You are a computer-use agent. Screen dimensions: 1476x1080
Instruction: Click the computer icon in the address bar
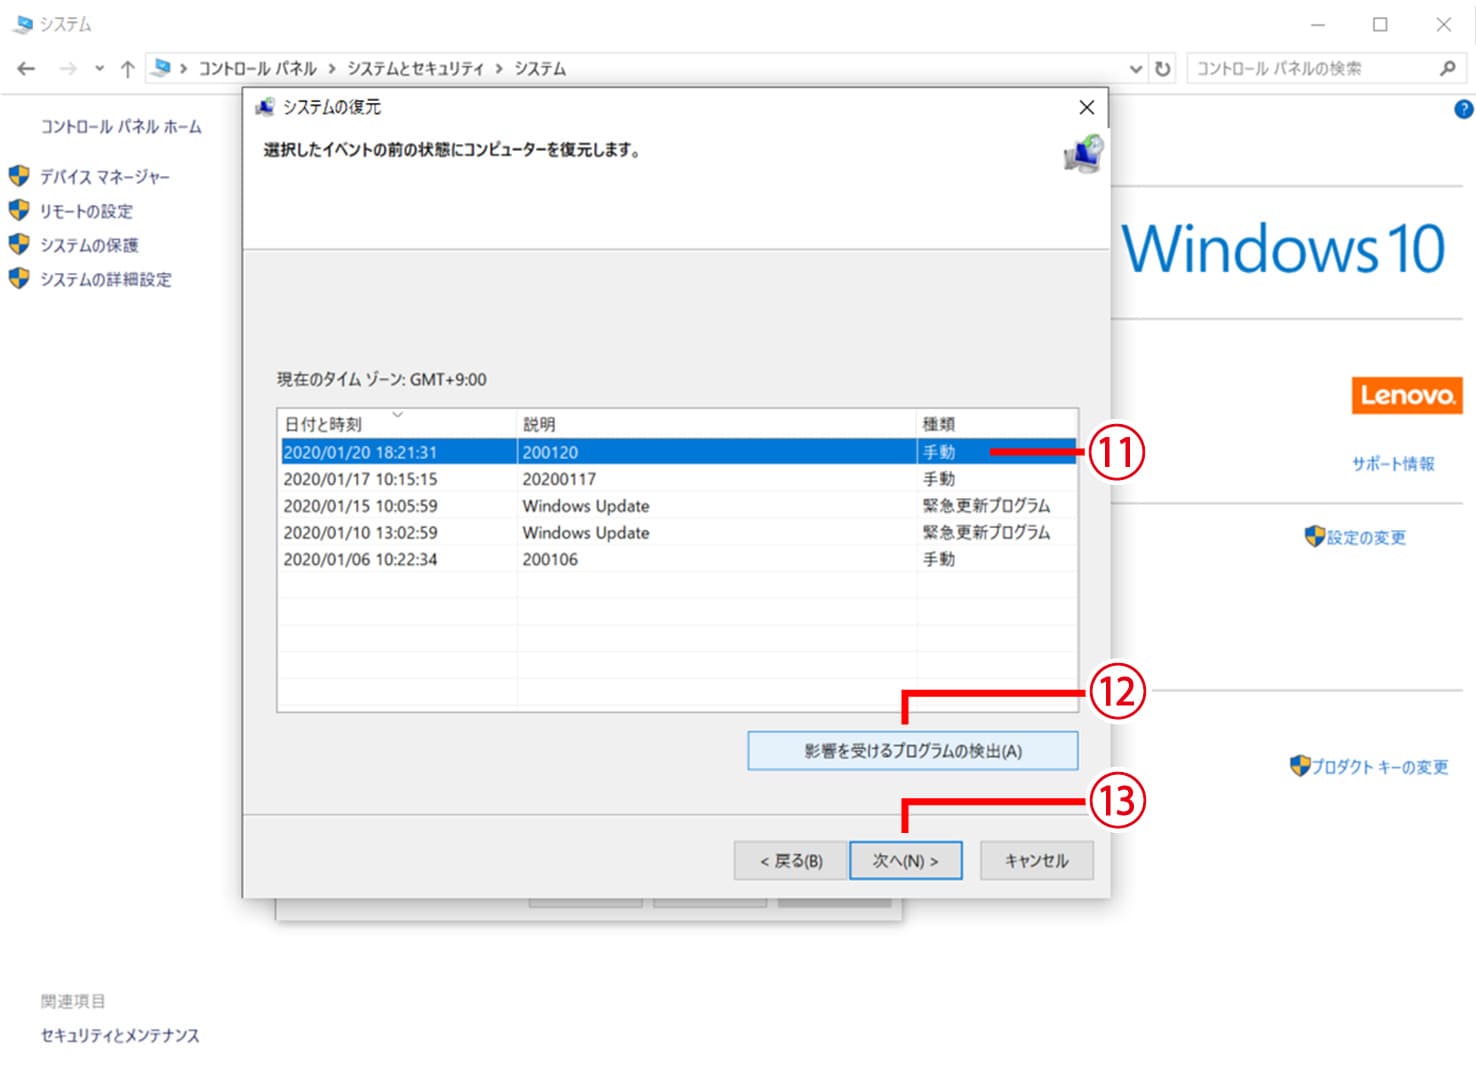coord(161,68)
